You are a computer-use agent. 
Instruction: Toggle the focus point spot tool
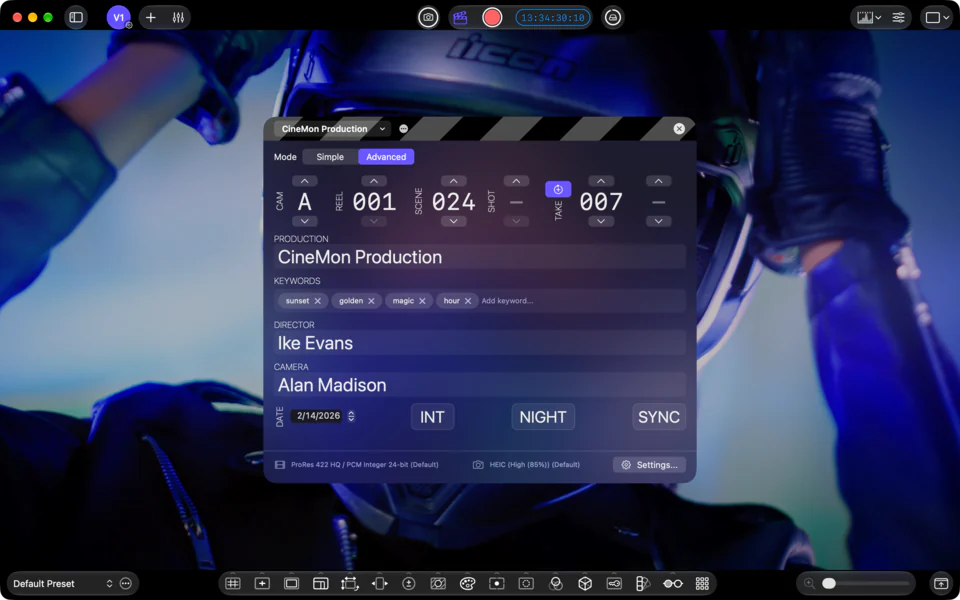pyautogui.click(x=497, y=583)
